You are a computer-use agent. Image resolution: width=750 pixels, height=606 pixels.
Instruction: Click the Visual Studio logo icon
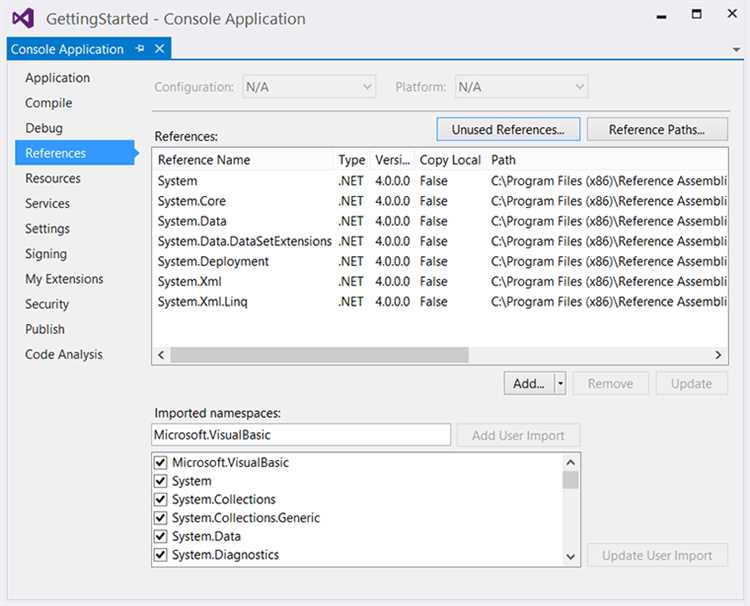pos(23,19)
